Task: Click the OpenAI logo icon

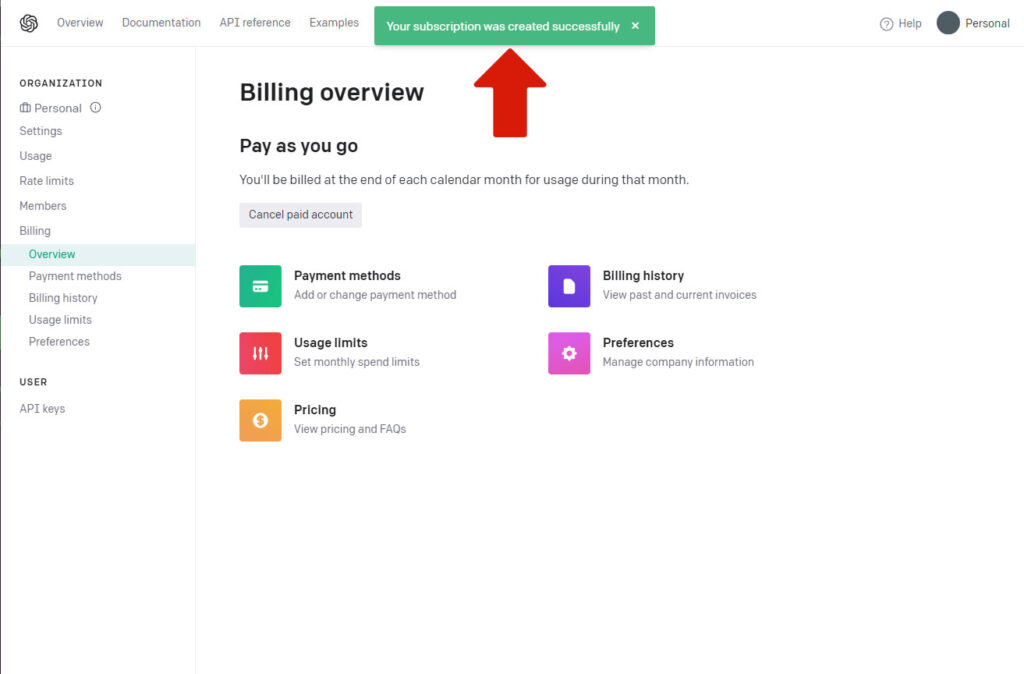Action: click(28, 23)
